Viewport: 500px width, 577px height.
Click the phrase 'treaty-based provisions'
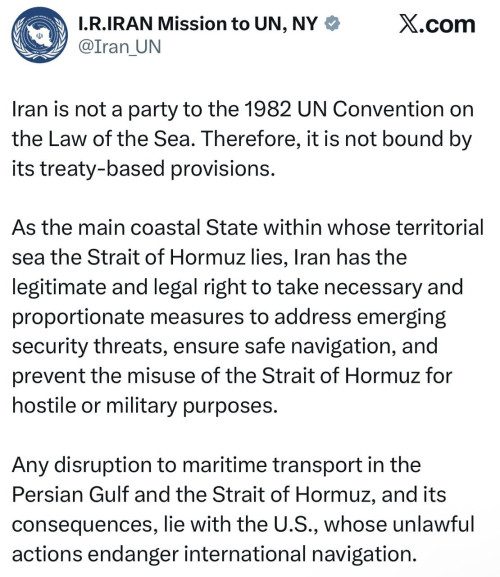[157, 169]
